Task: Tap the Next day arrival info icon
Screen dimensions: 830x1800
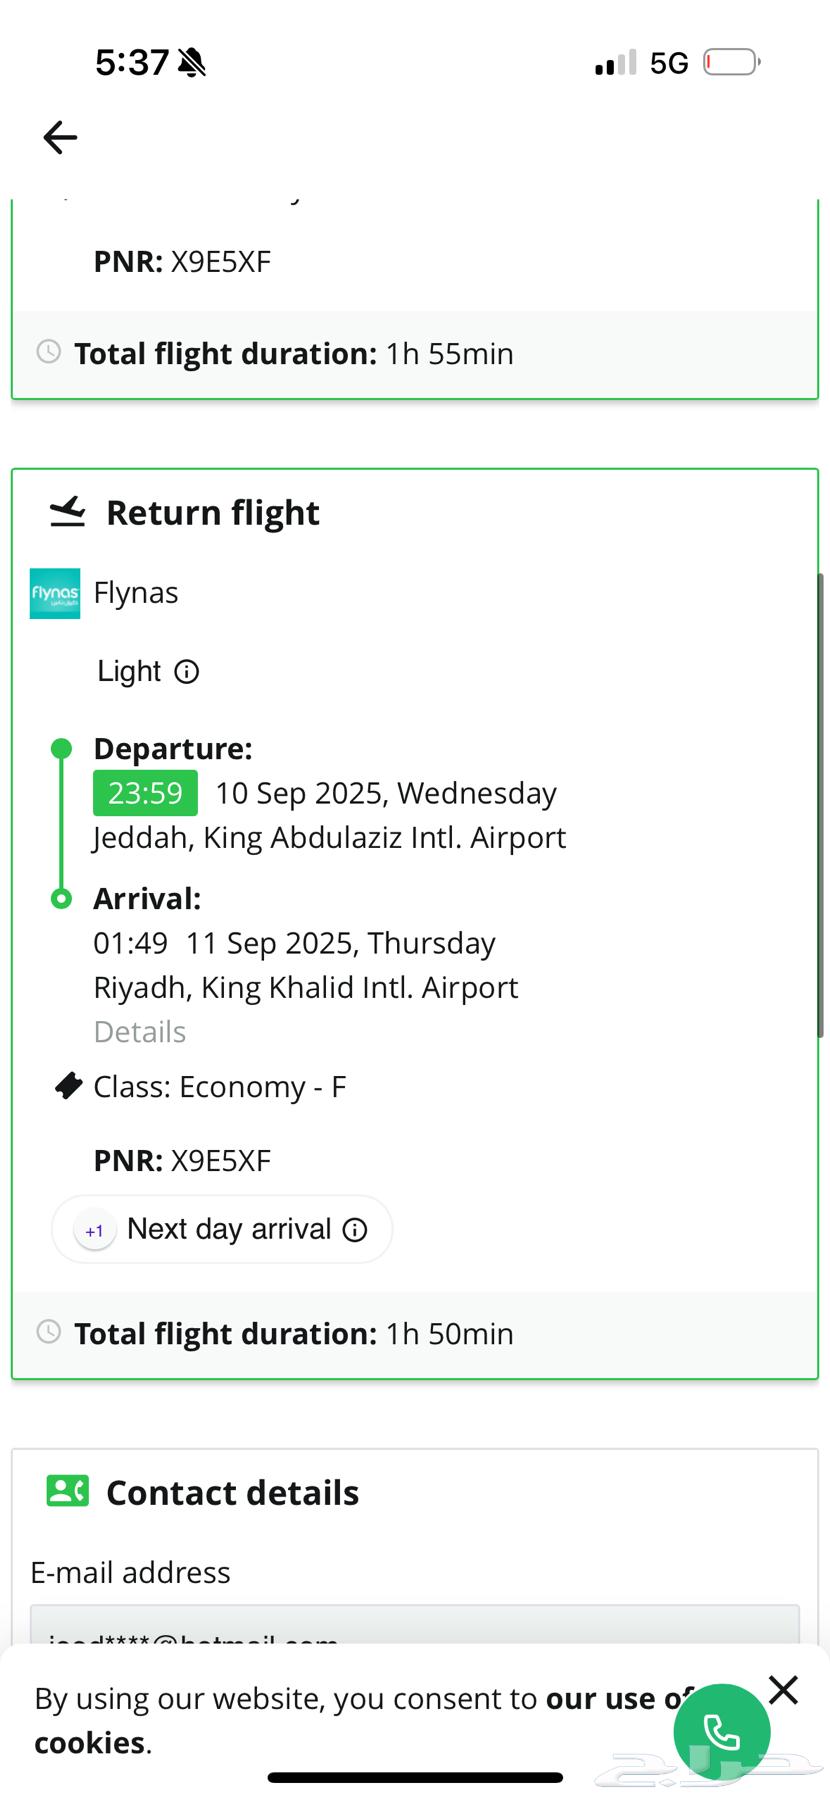Action: 355,1230
